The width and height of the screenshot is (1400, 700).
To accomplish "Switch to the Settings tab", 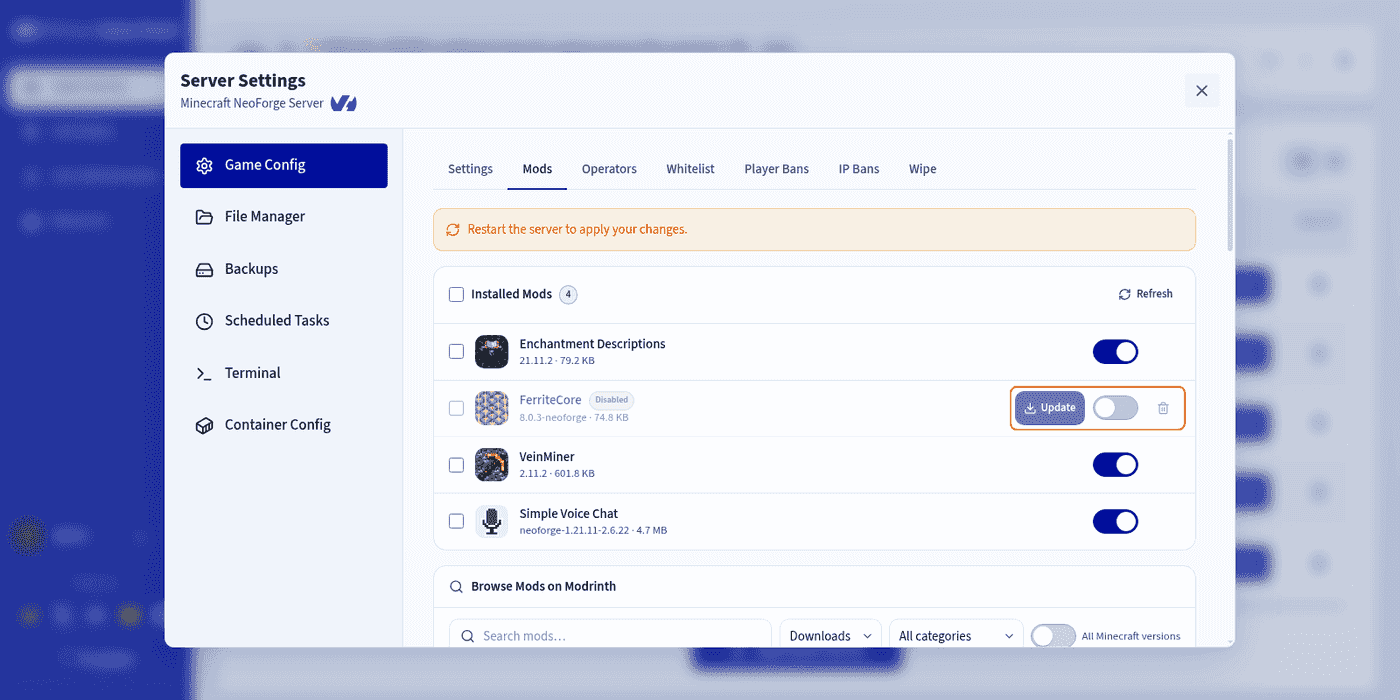I will pyautogui.click(x=470, y=169).
